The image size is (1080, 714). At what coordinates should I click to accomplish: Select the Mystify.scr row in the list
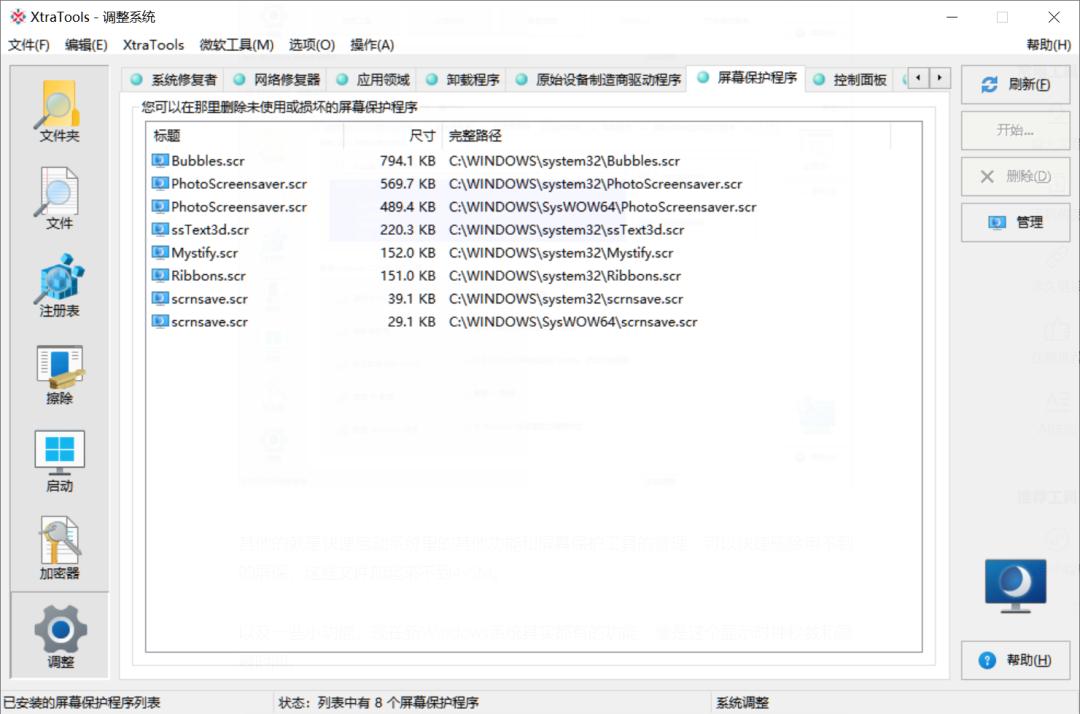[x=250, y=252]
